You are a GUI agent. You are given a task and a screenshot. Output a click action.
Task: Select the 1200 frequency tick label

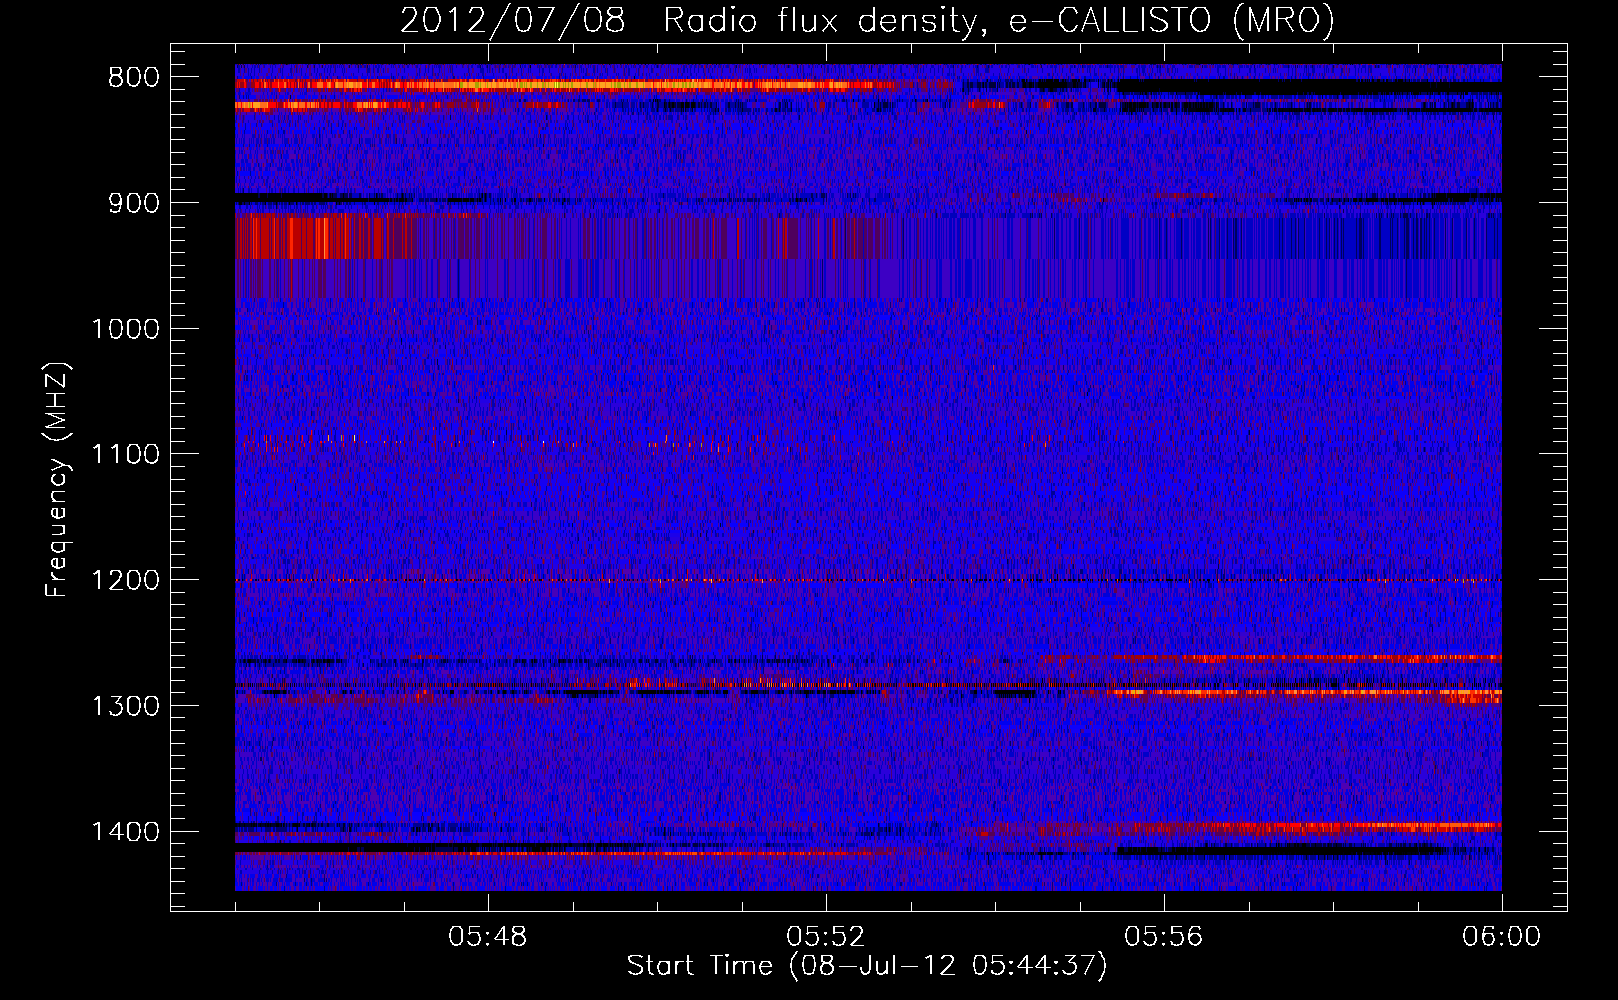point(125,580)
